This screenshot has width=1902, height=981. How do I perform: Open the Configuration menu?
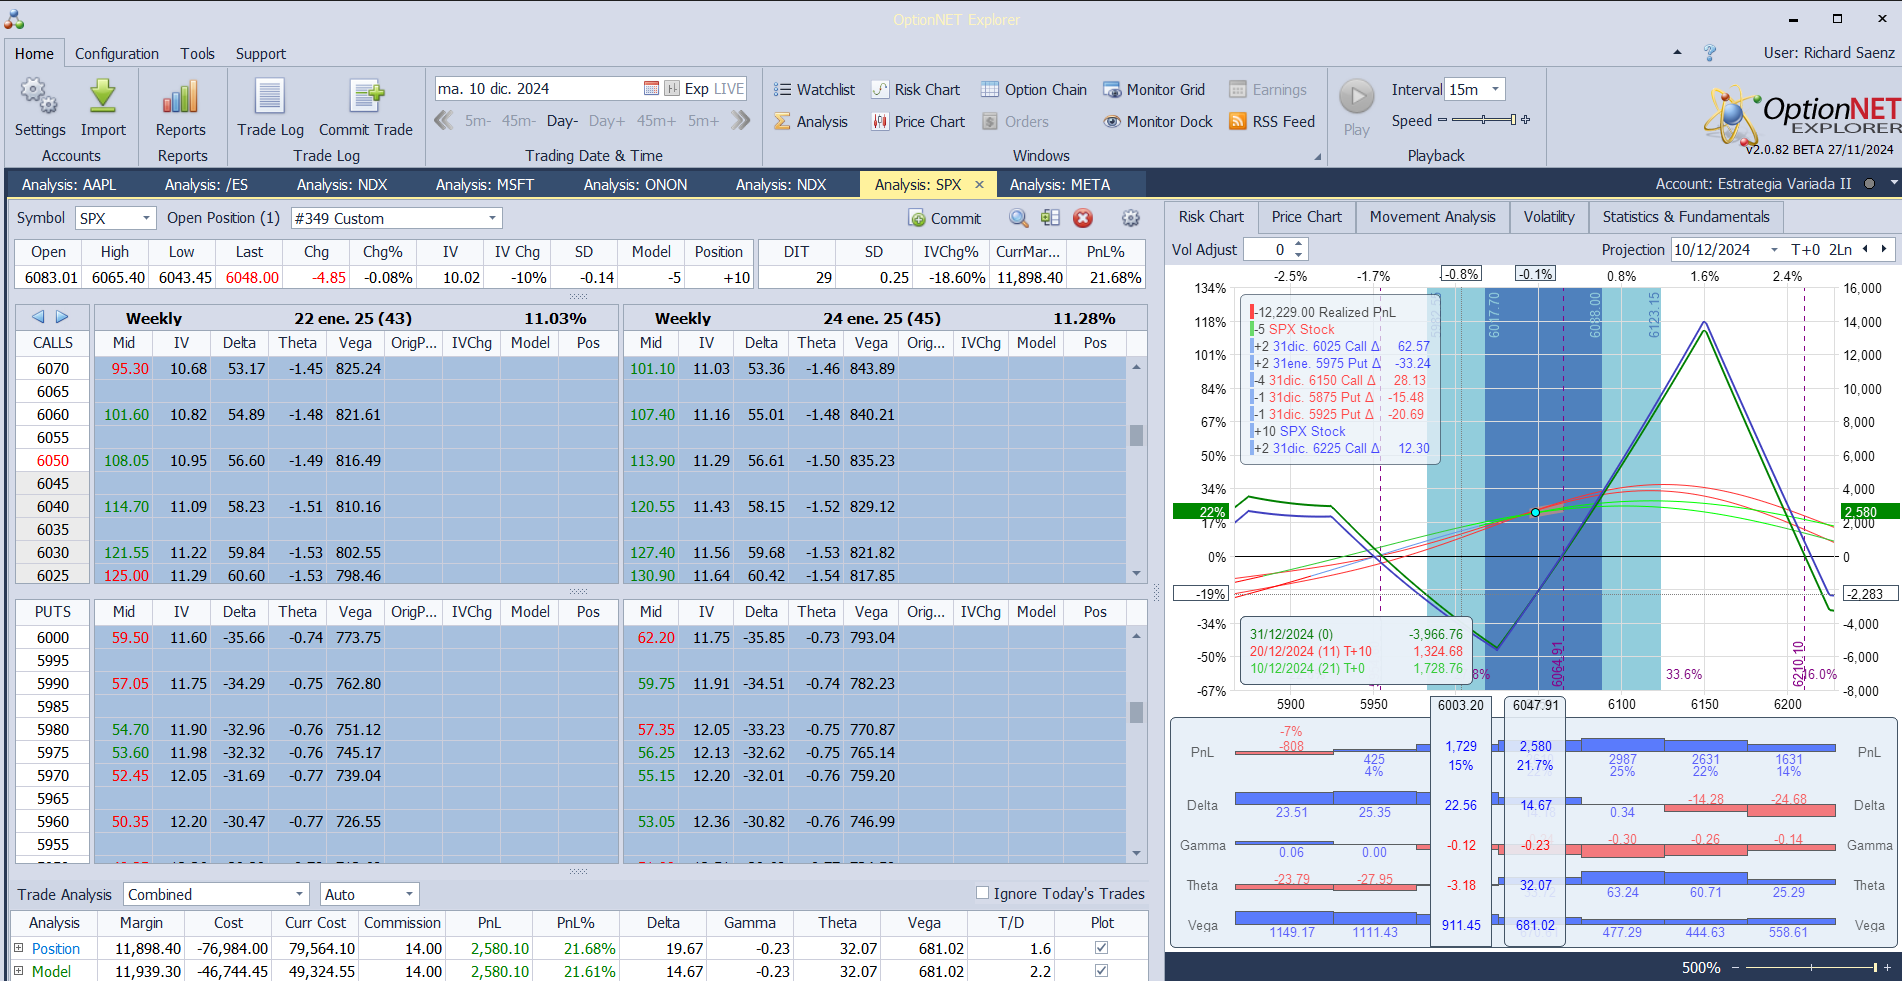click(117, 54)
